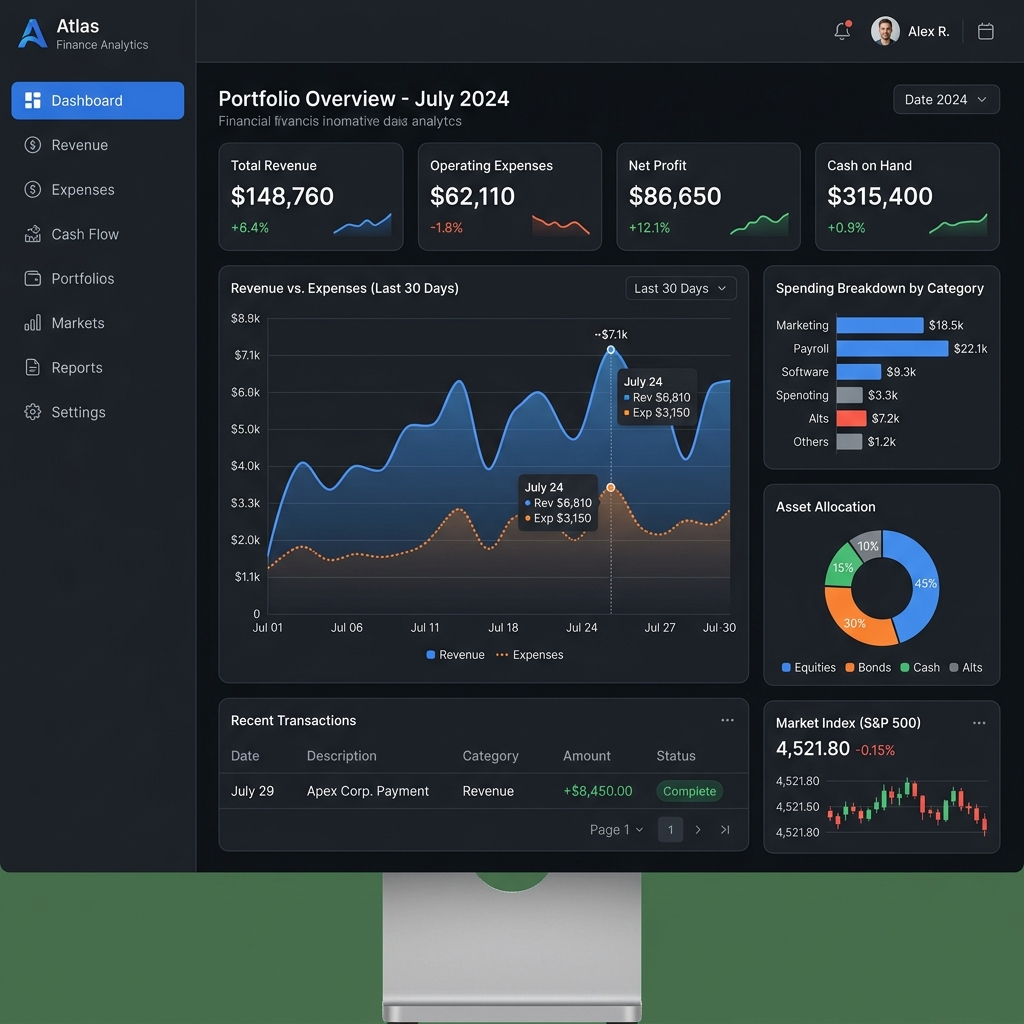Open the calendar icon in header
This screenshot has width=1024, height=1024.
coord(985,31)
